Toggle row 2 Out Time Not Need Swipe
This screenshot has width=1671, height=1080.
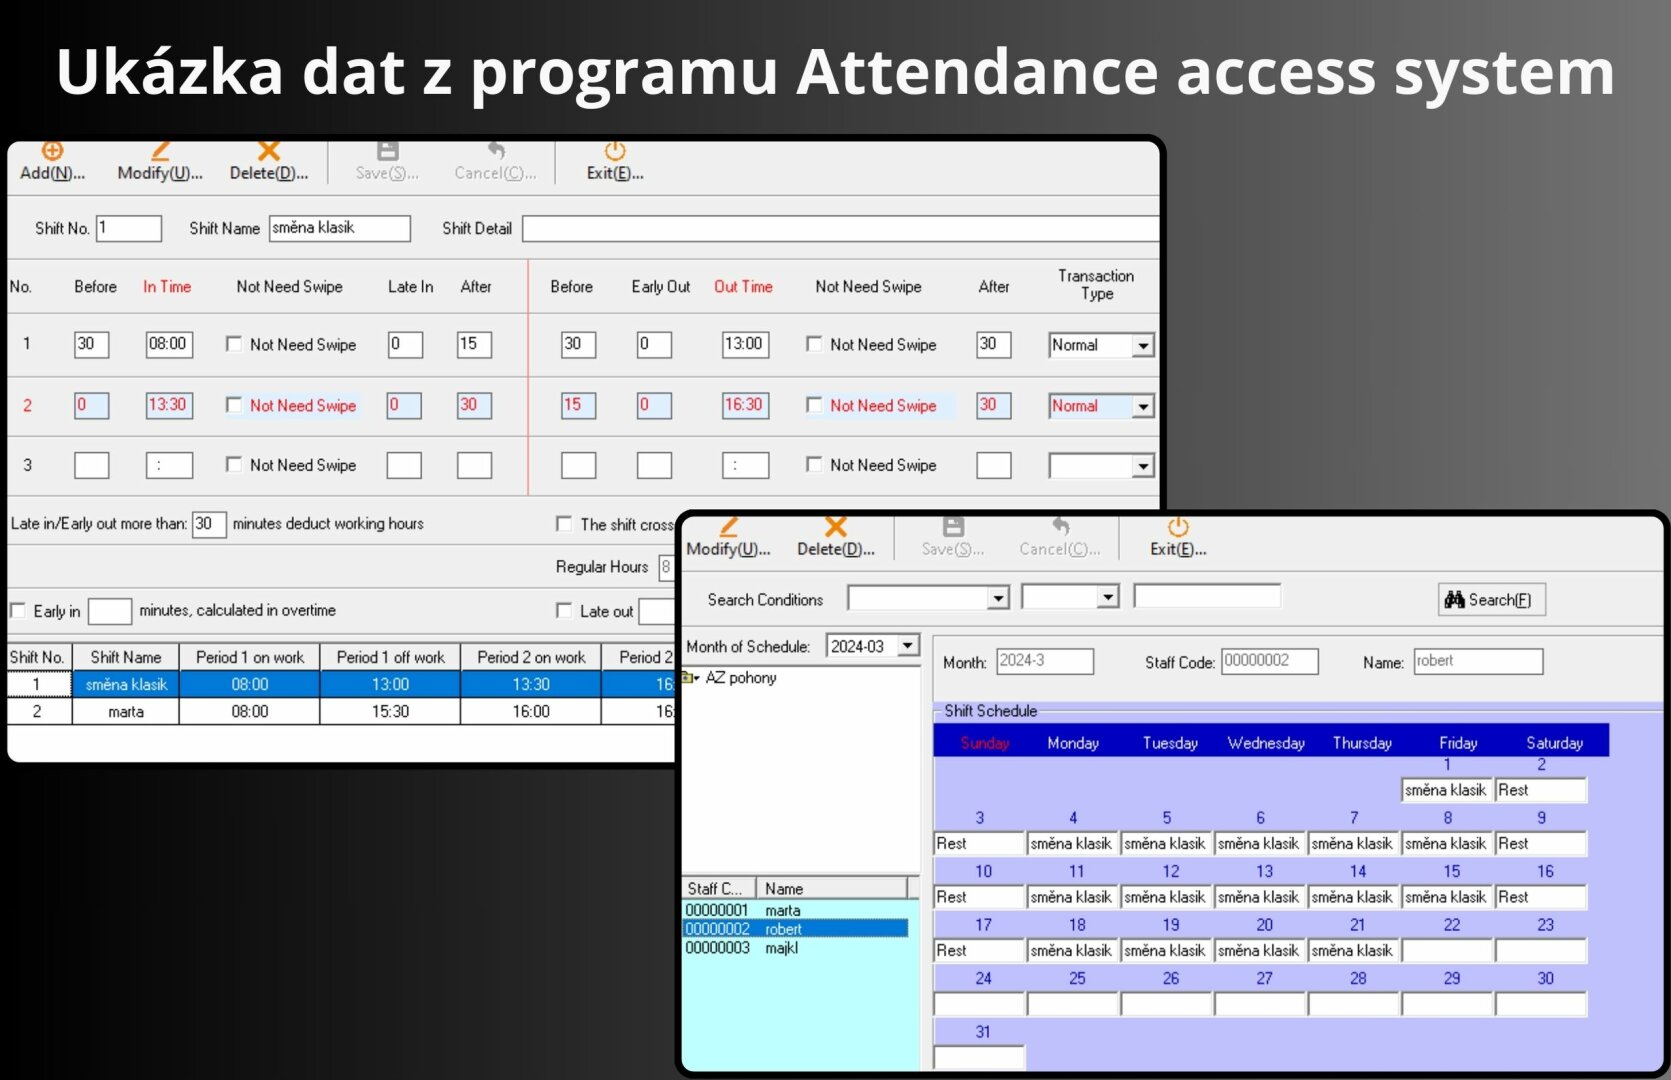tap(814, 405)
